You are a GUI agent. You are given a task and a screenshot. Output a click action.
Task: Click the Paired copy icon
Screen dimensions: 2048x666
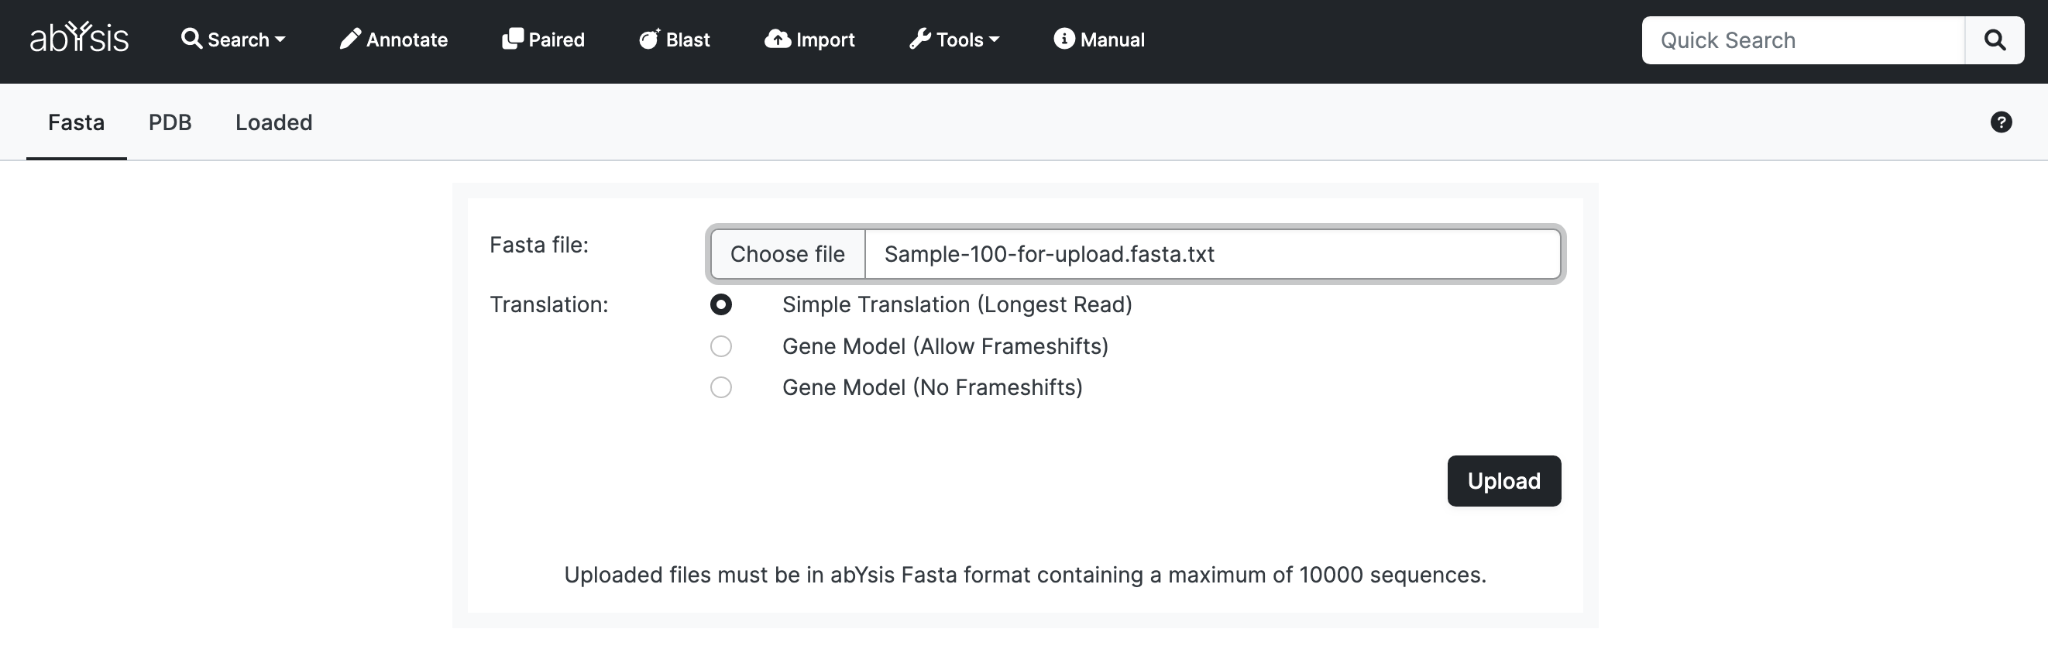tap(512, 39)
